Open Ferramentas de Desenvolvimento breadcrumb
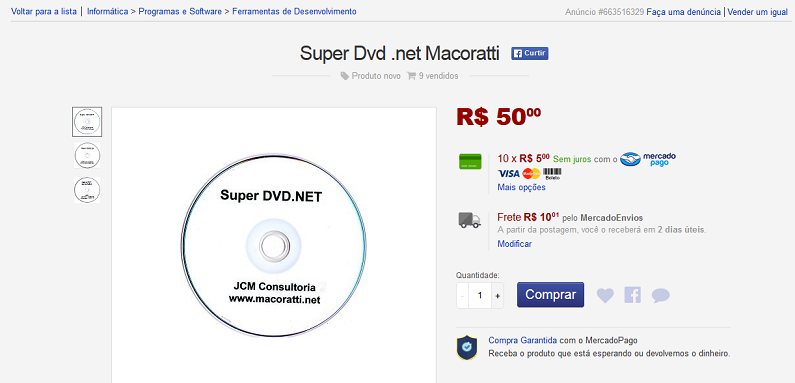The width and height of the screenshot is (795, 383). 294,11
